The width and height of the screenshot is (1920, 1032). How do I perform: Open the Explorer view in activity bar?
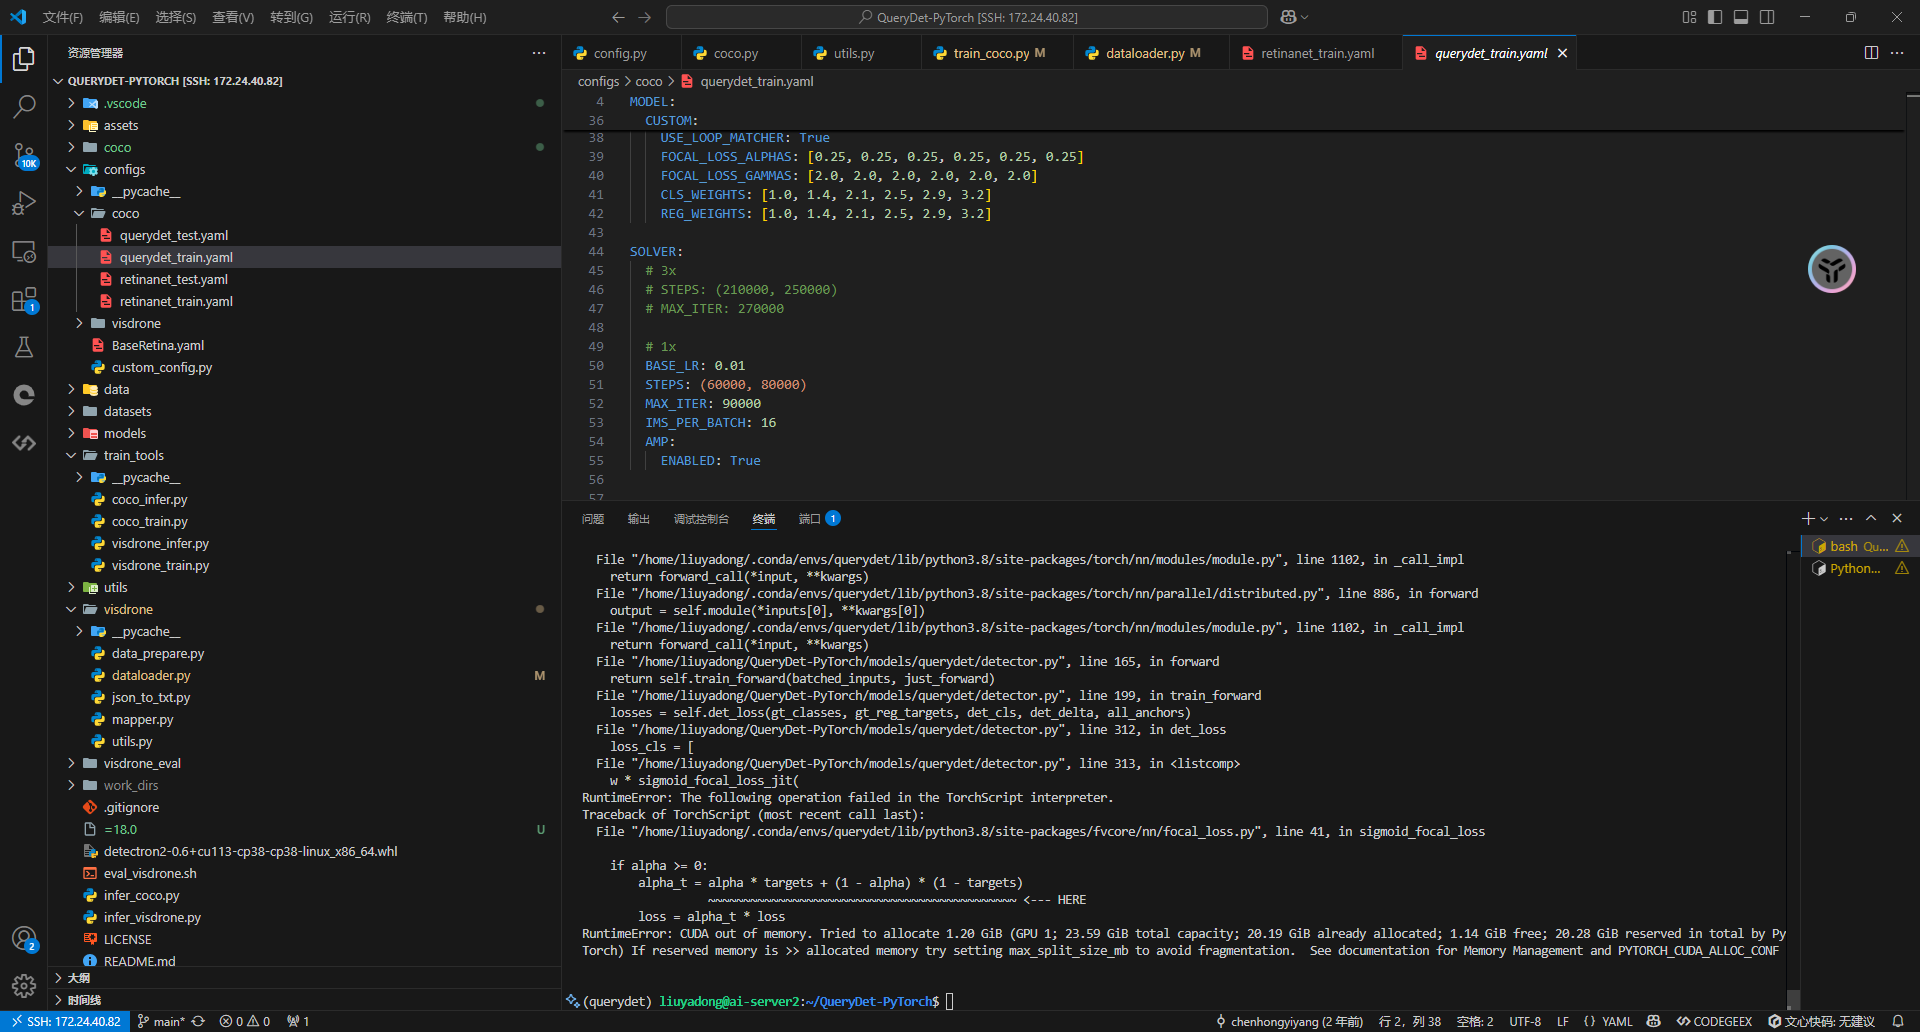(x=24, y=59)
